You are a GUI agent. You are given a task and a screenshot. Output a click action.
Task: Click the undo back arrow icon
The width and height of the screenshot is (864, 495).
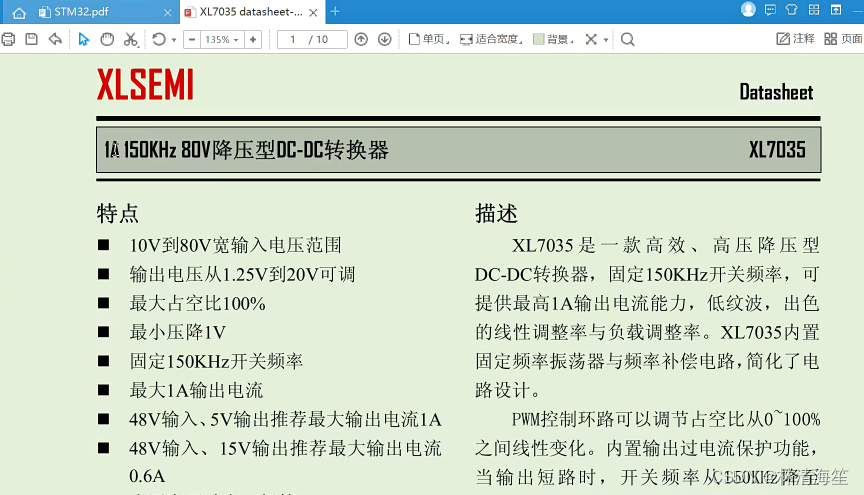[55, 39]
